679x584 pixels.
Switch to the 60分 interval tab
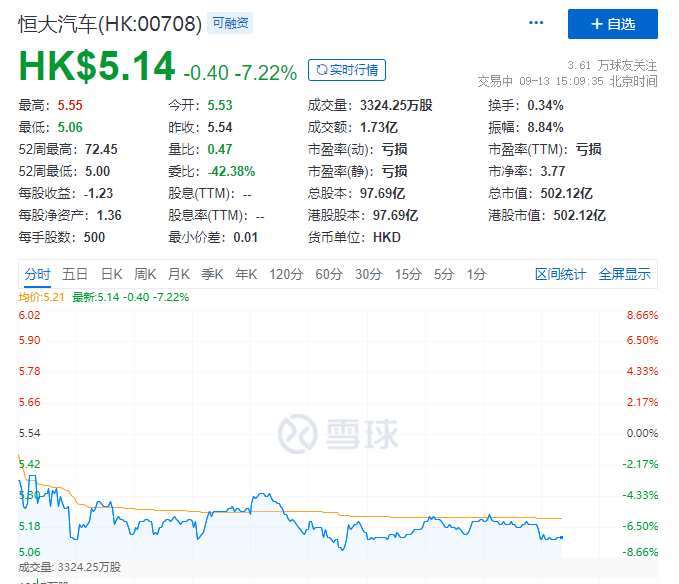pyautogui.click(x=329, y=274)
